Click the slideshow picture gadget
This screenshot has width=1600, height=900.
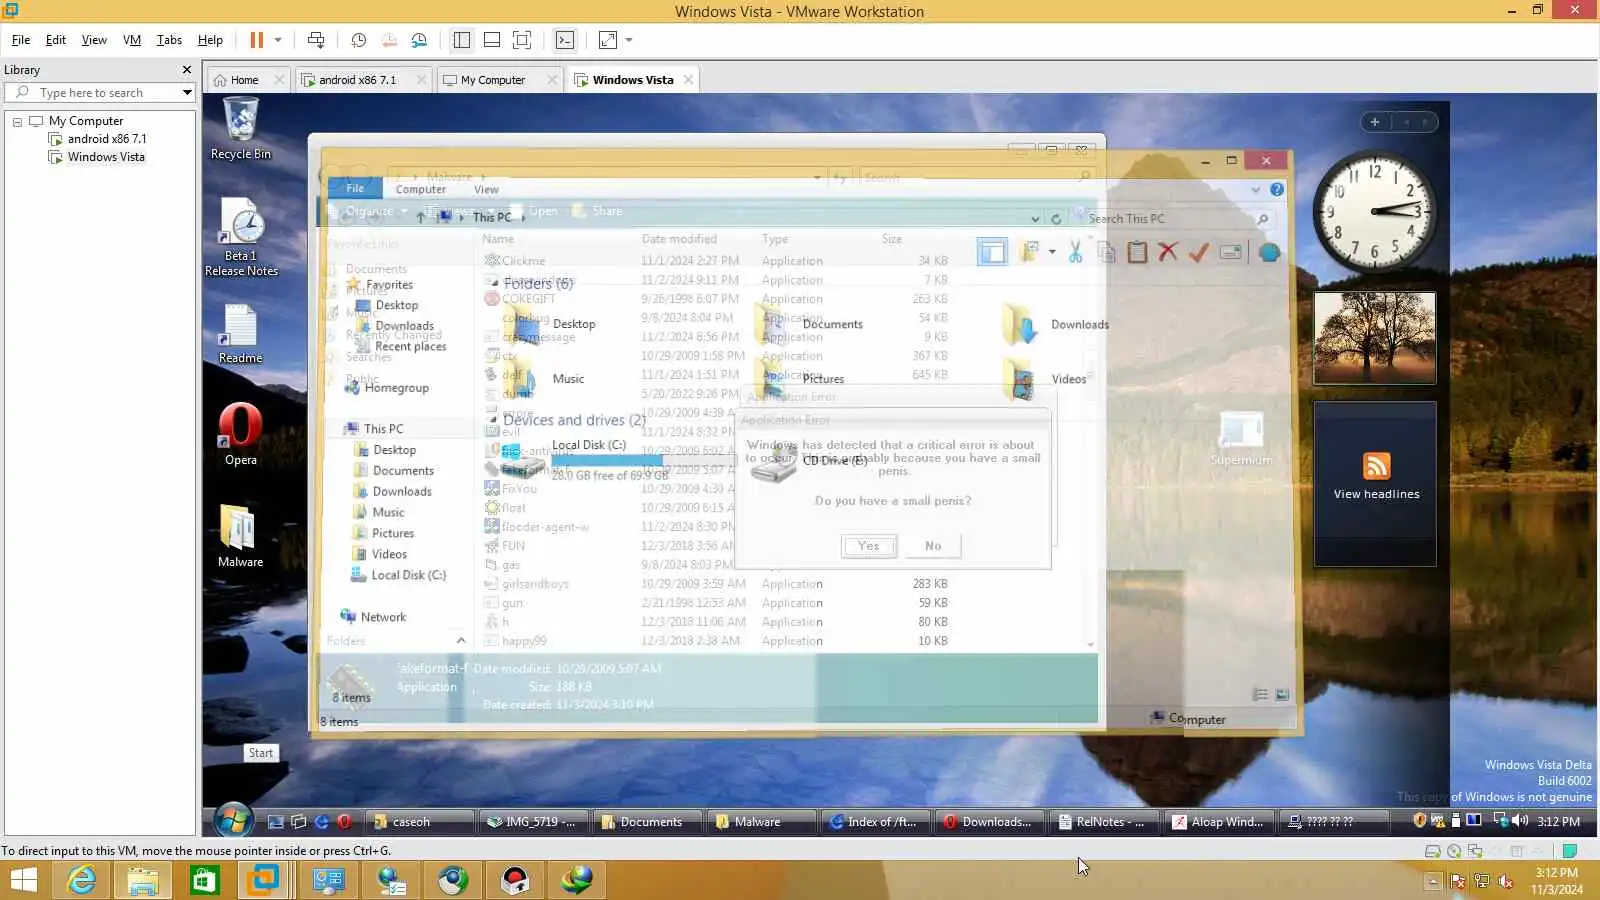tap(1375, 338)
